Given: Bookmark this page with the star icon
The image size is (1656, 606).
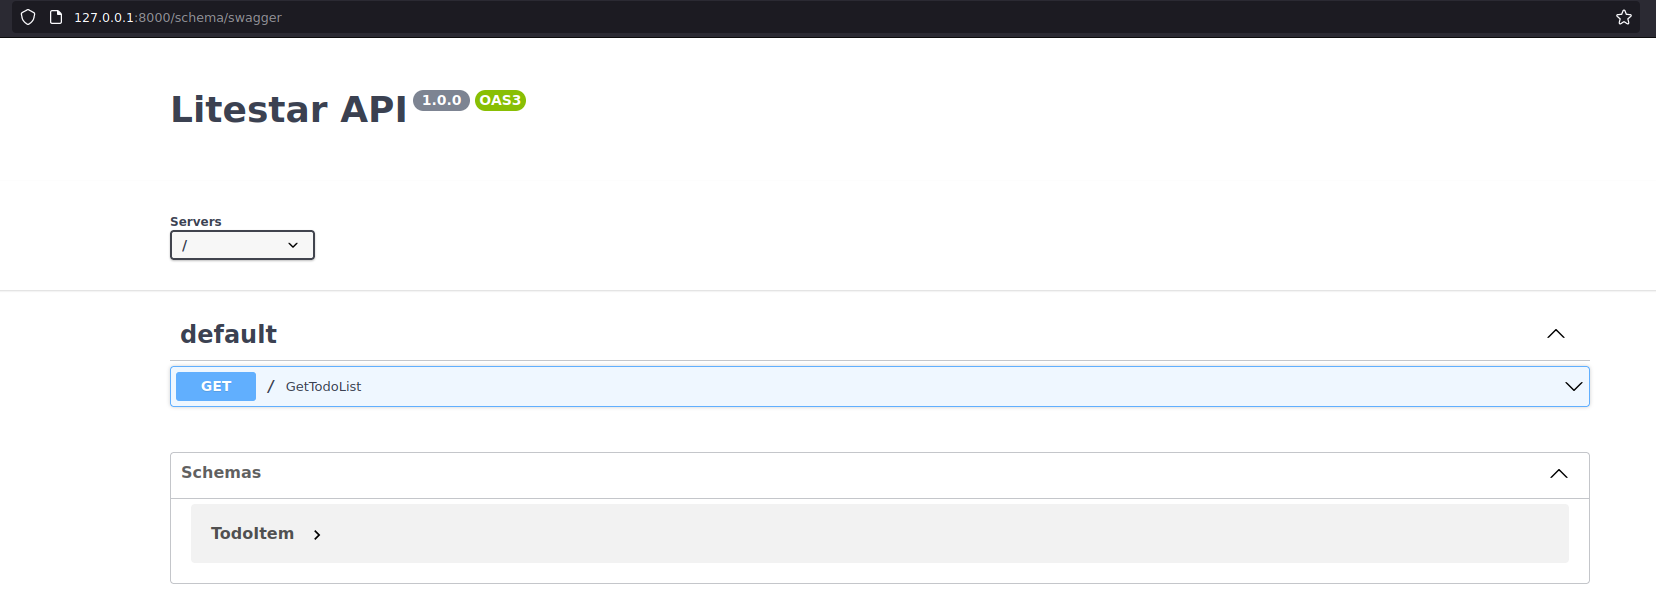Looking at the screenshot, I should [1624, 17].
